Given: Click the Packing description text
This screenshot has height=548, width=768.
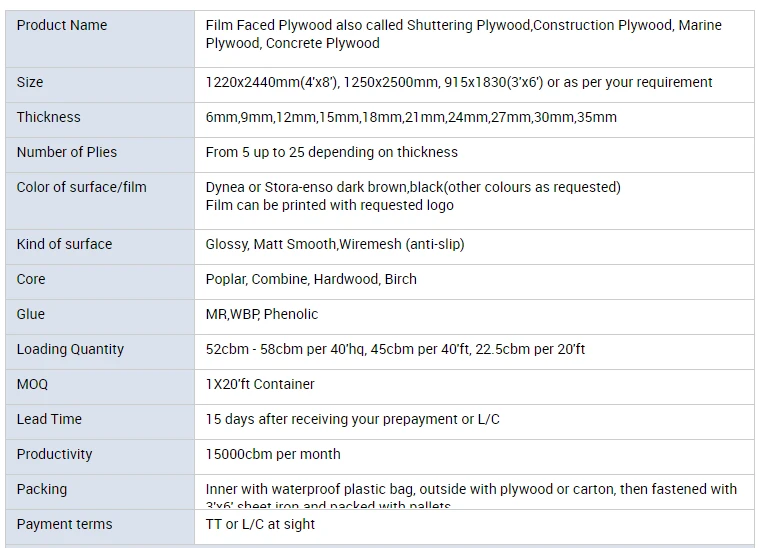Looking at the screenshot, I should tap(471, 496).
